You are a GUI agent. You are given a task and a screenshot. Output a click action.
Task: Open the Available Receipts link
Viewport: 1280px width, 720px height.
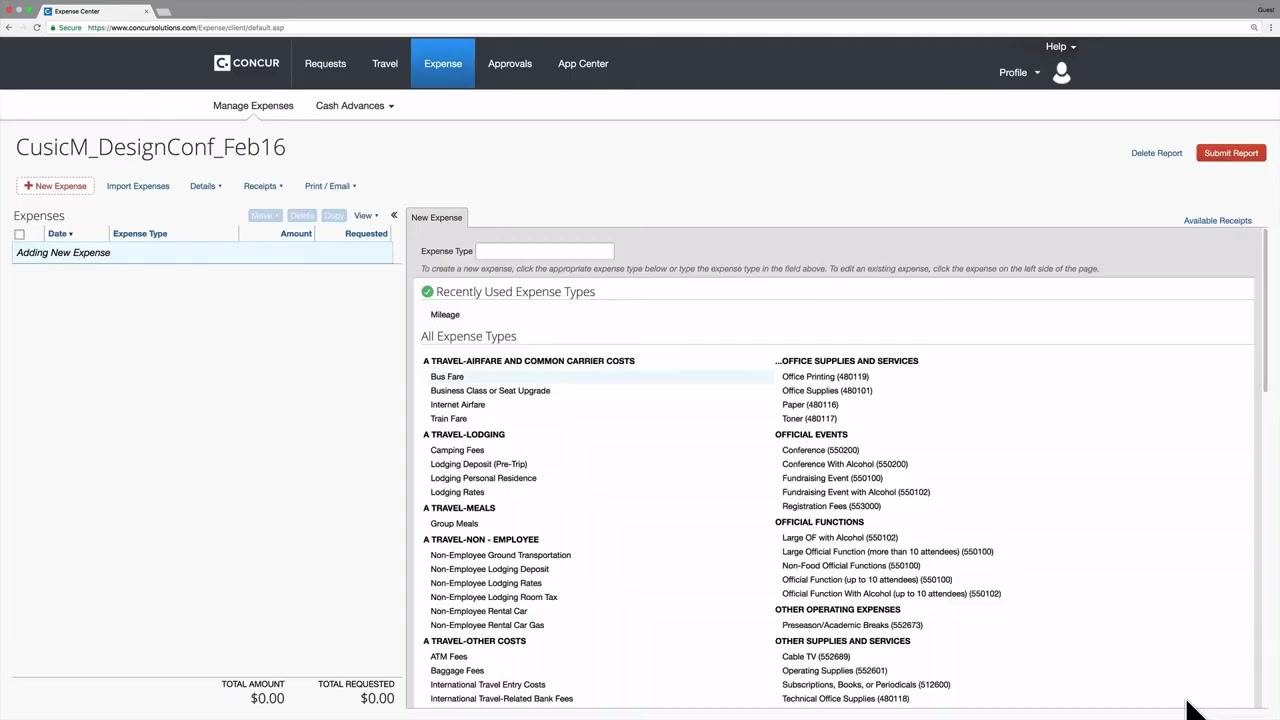pyautogui.click(x=1218, y=220)
